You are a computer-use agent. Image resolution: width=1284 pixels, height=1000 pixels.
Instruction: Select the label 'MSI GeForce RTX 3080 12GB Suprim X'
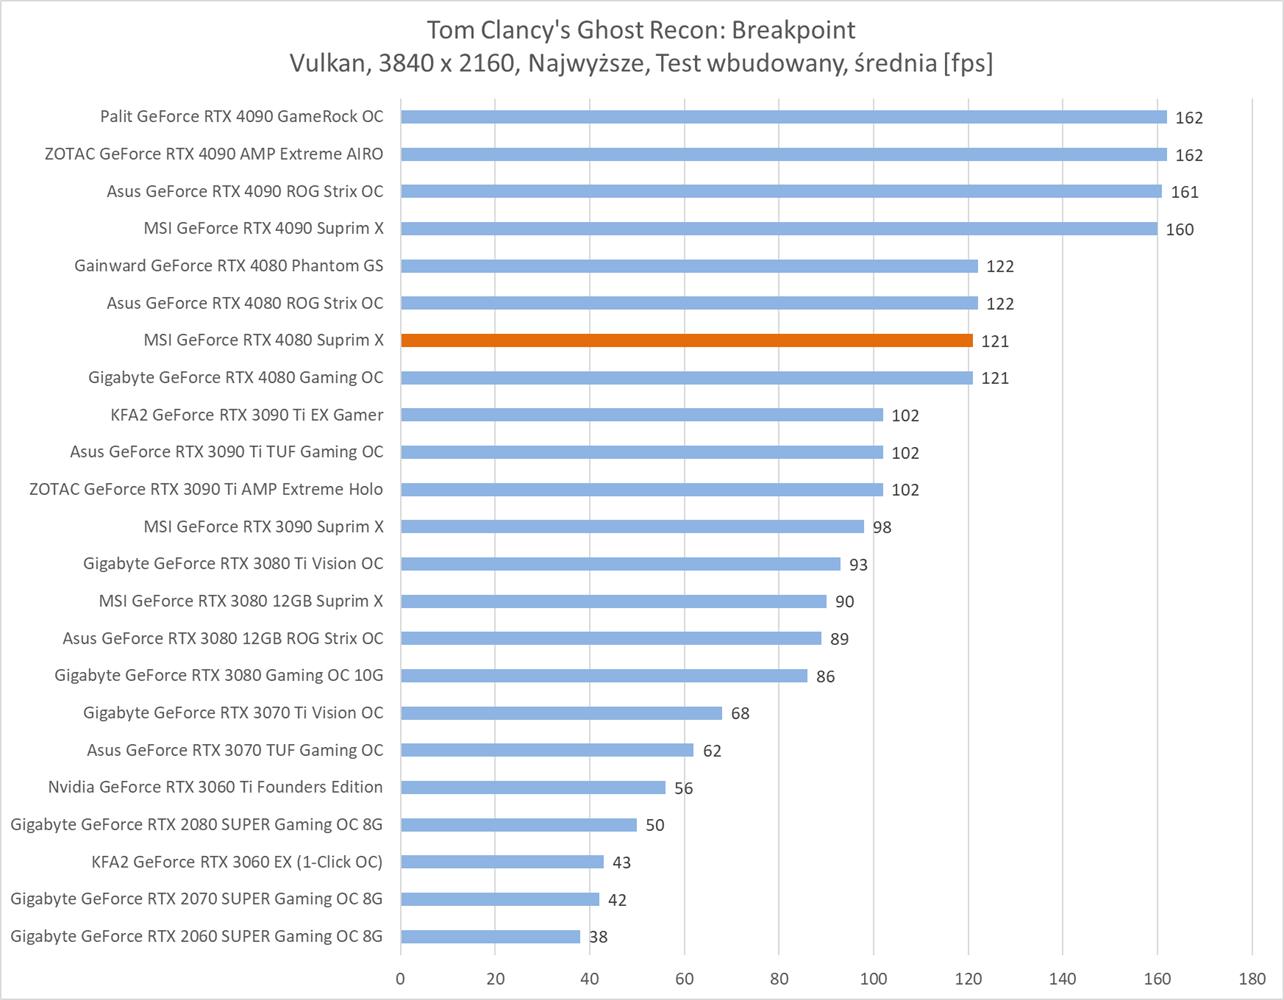coord(241,601)
